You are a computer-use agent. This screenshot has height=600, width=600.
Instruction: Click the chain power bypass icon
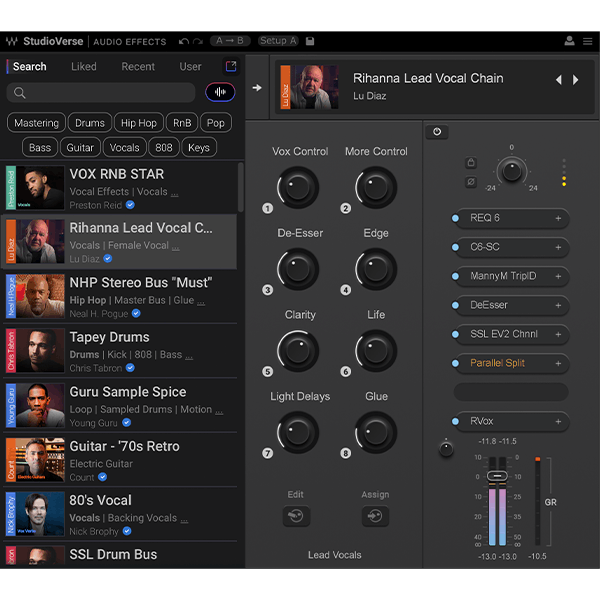437,132
